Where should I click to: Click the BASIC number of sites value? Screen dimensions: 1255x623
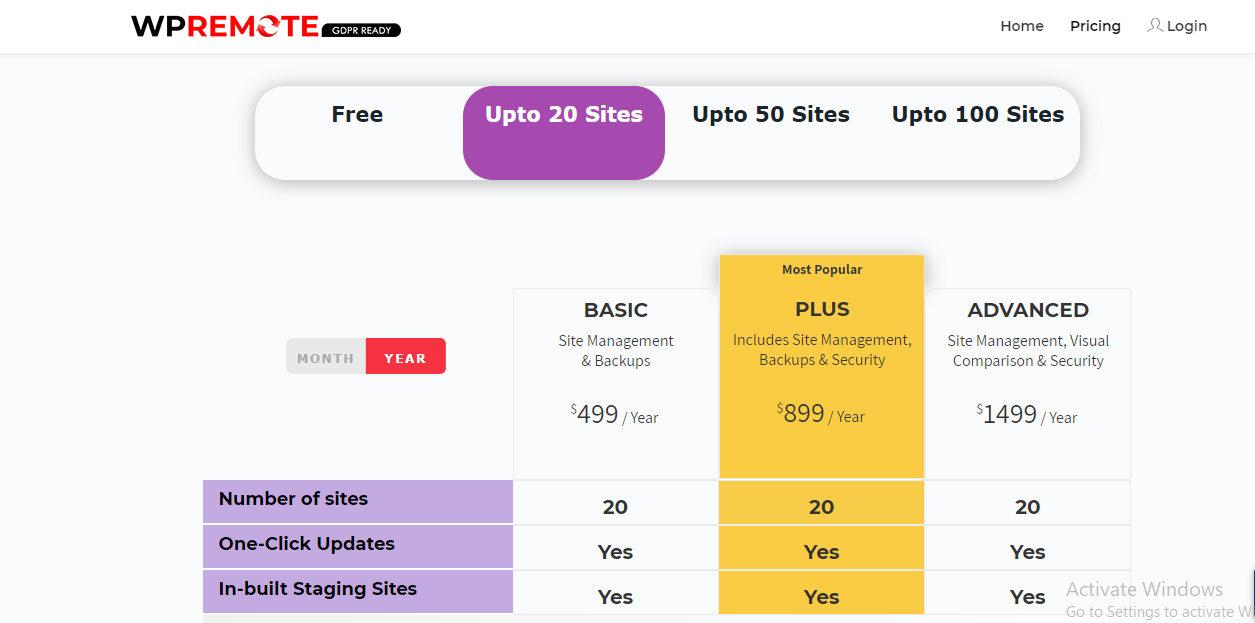pos(615,507)
